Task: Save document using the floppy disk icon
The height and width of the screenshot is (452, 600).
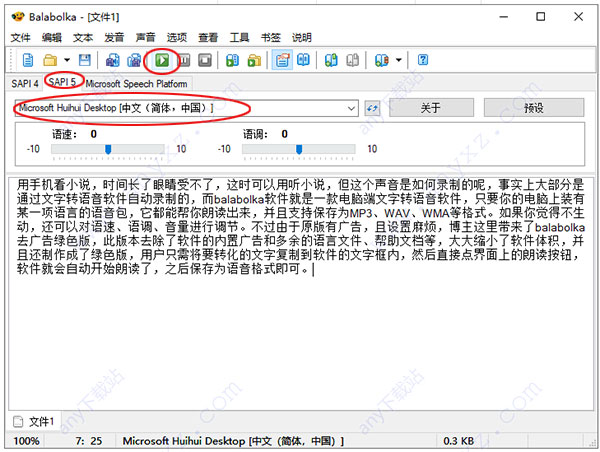Action: point(85,60)
